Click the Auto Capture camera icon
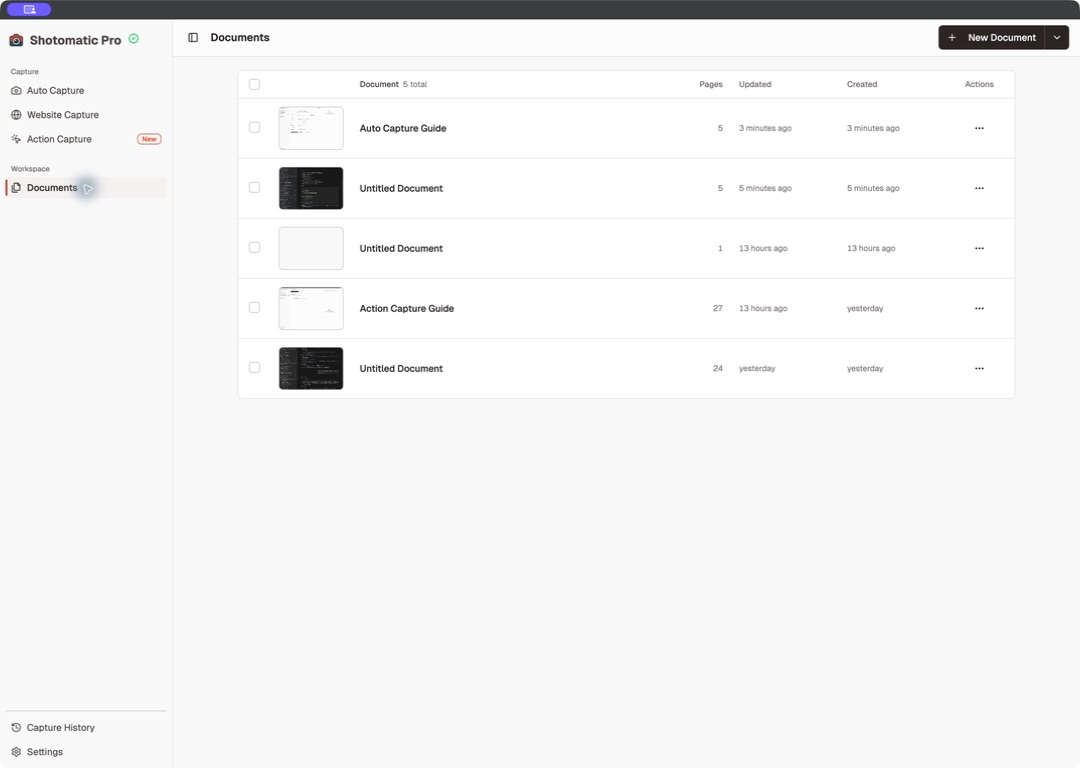1080x768 pixels. (x=16, y=90)
